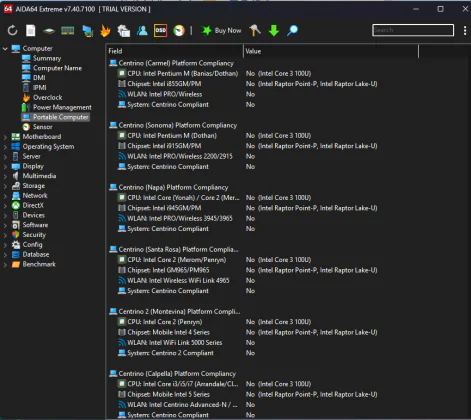
Task: Expand the Multimedia node arrow
Action: [5, 176]
